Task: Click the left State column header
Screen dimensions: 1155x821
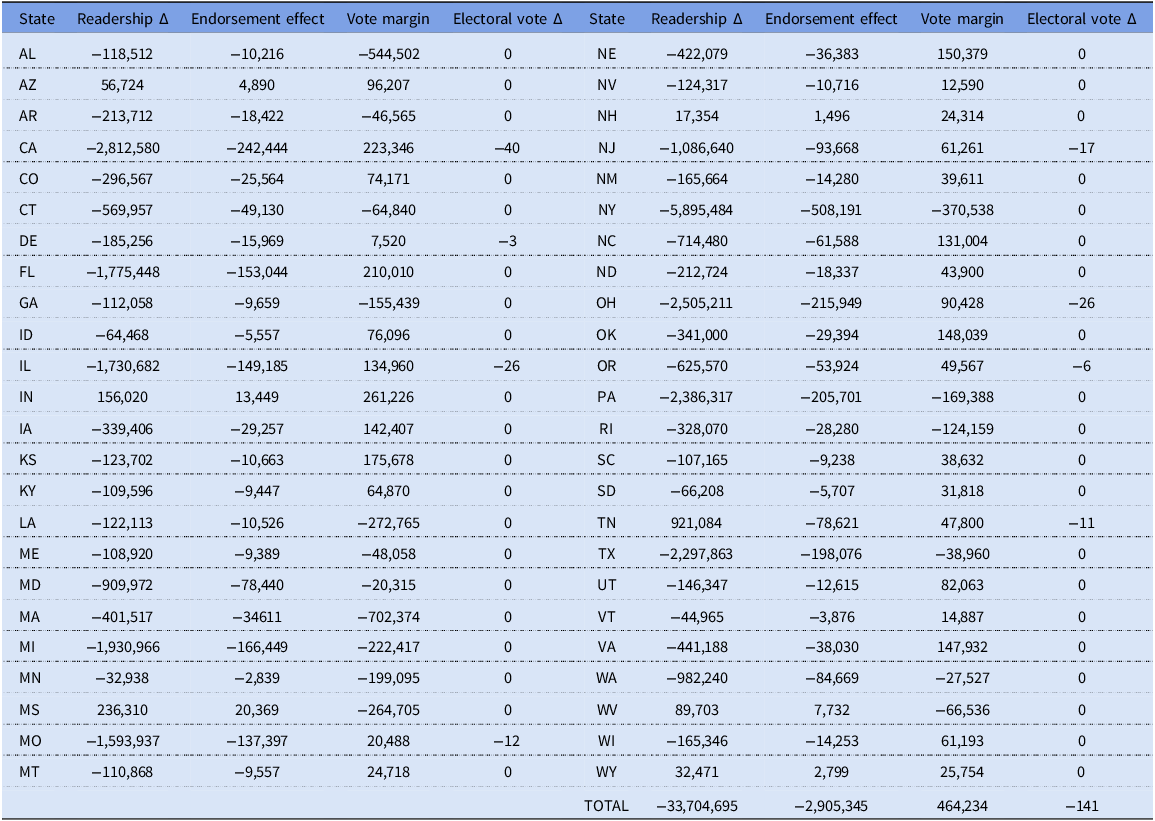Action: click(x=37, y=19)
